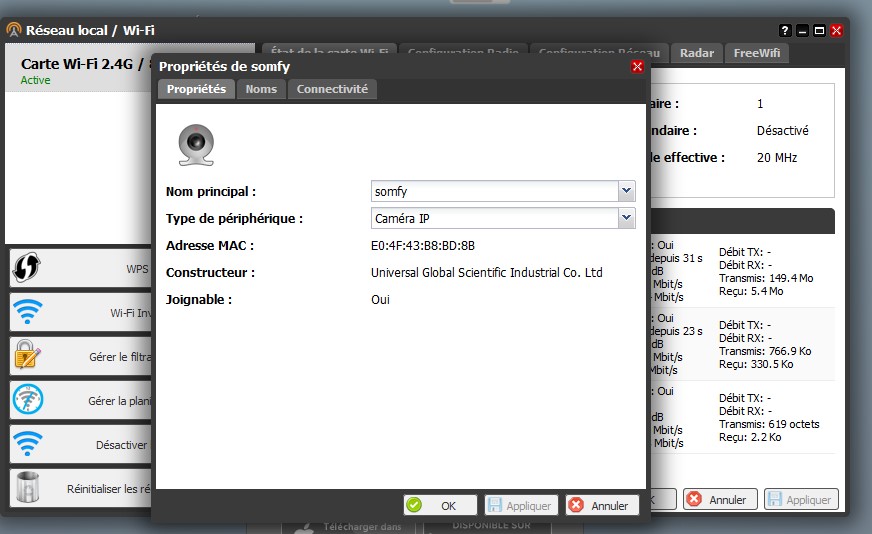Screen dimensions: 872x534
Task: Click the Wi-Fi planning clock icon
Action: 27,400
